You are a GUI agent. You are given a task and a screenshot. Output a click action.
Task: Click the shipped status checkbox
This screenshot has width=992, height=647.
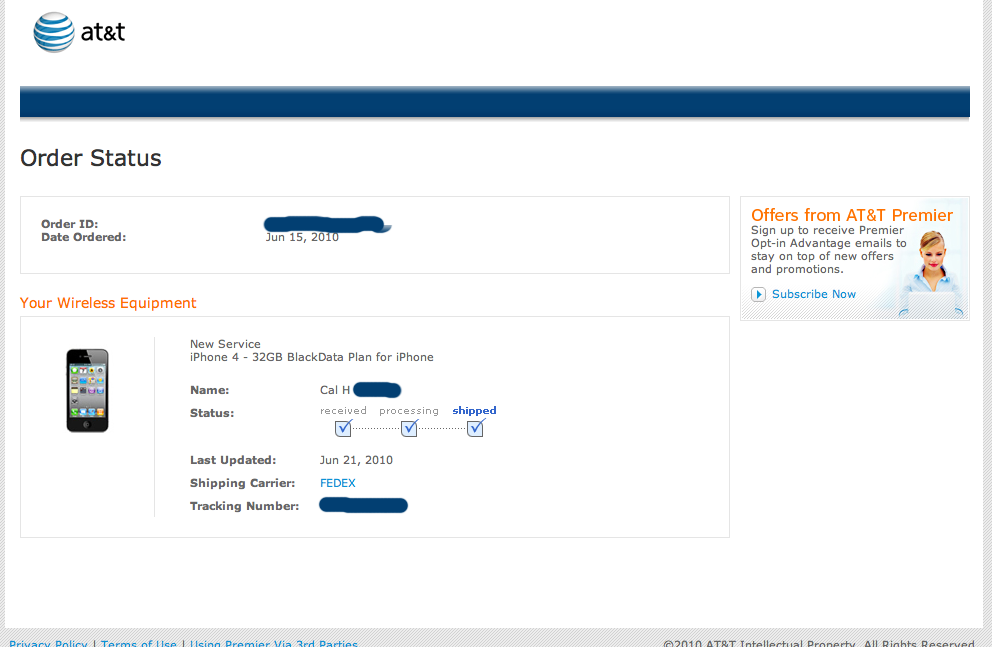point(476,428)
